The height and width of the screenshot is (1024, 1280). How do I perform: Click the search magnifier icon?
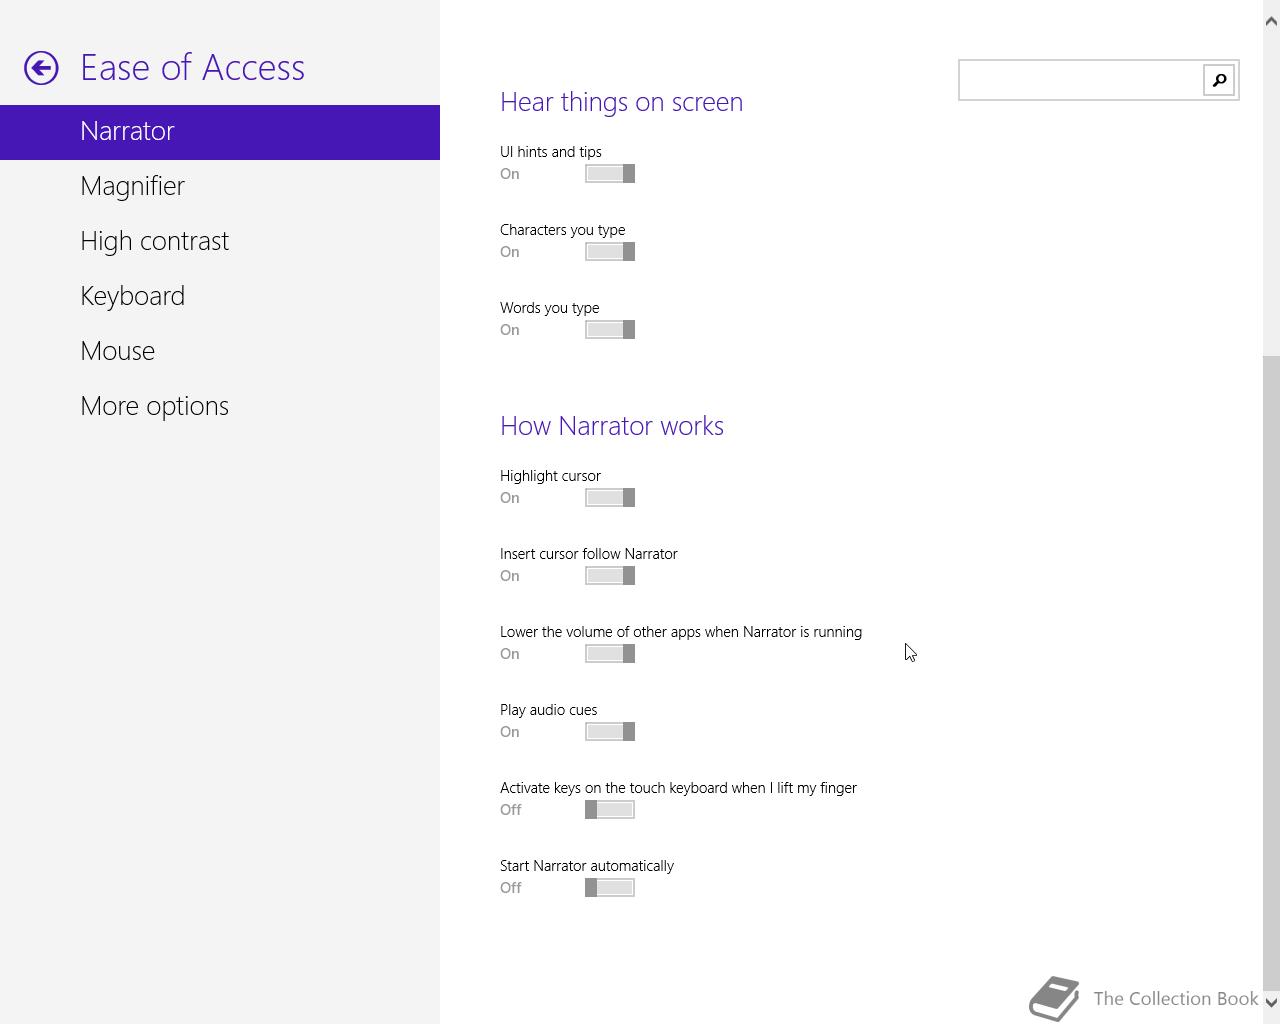click(x=1219, y=80)
